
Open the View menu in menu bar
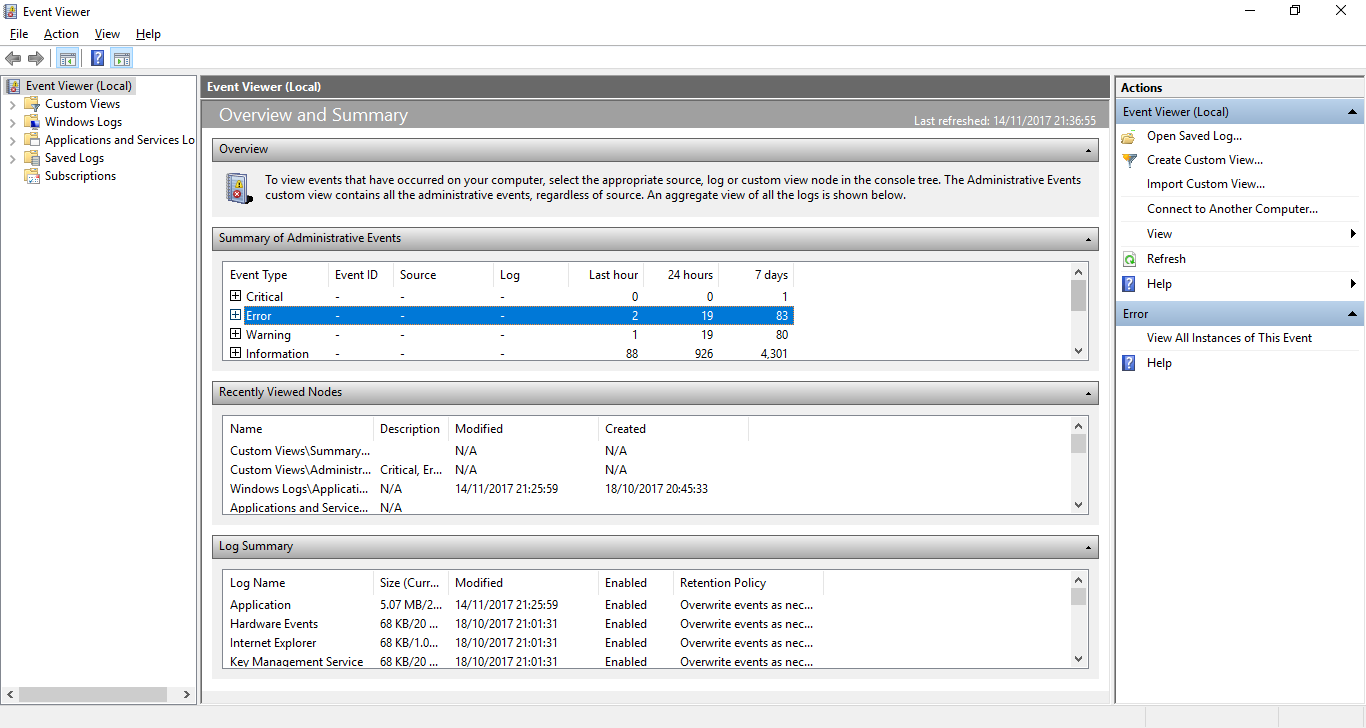click(x=107, y=34)
